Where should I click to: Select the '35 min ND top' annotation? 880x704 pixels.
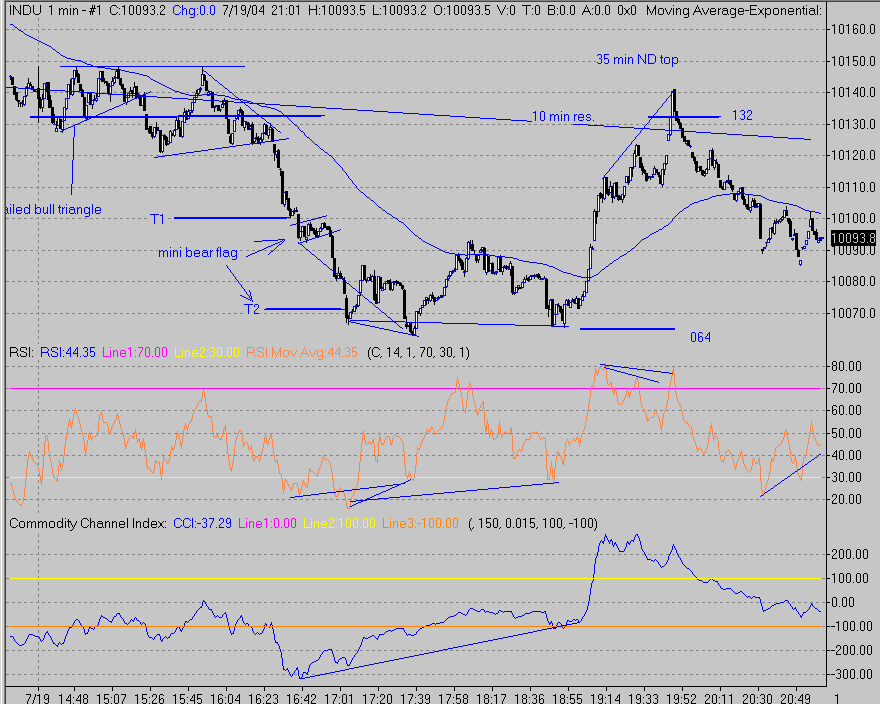pos(637,60)
